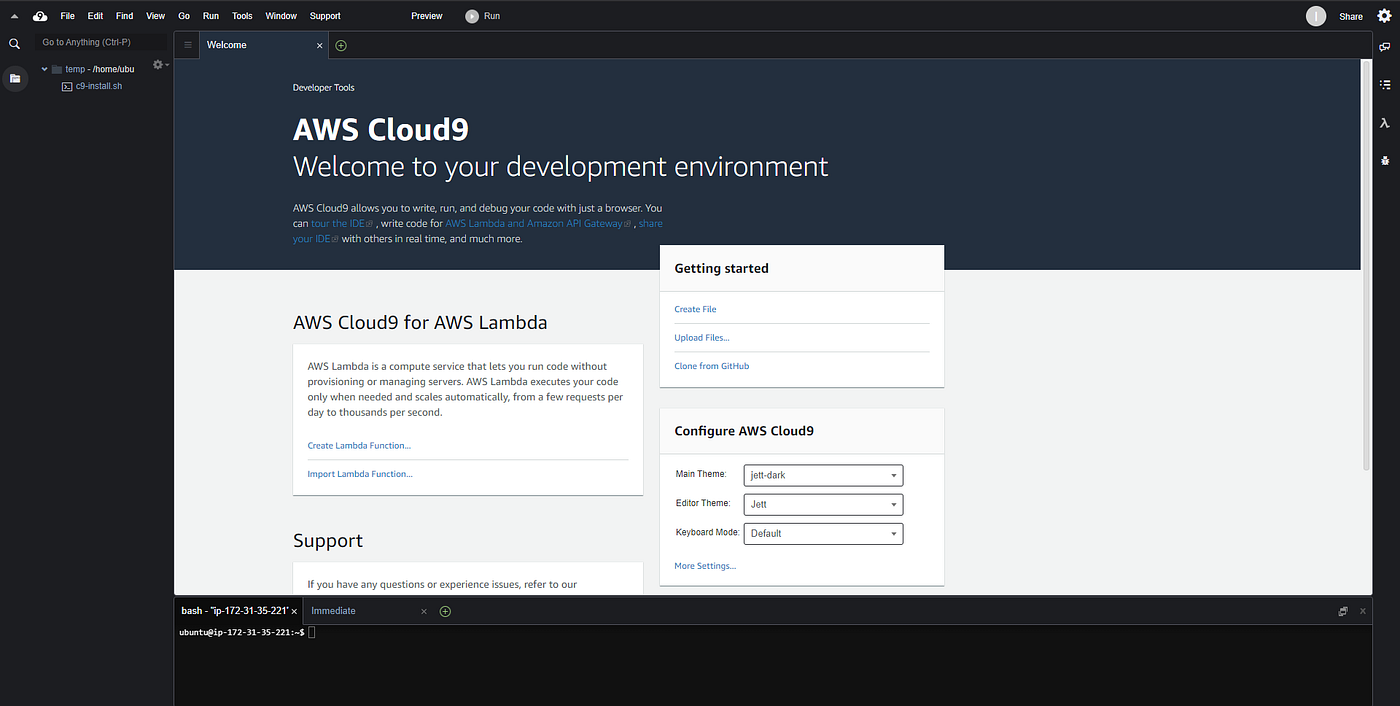Open the Support menu

(325, 16)
